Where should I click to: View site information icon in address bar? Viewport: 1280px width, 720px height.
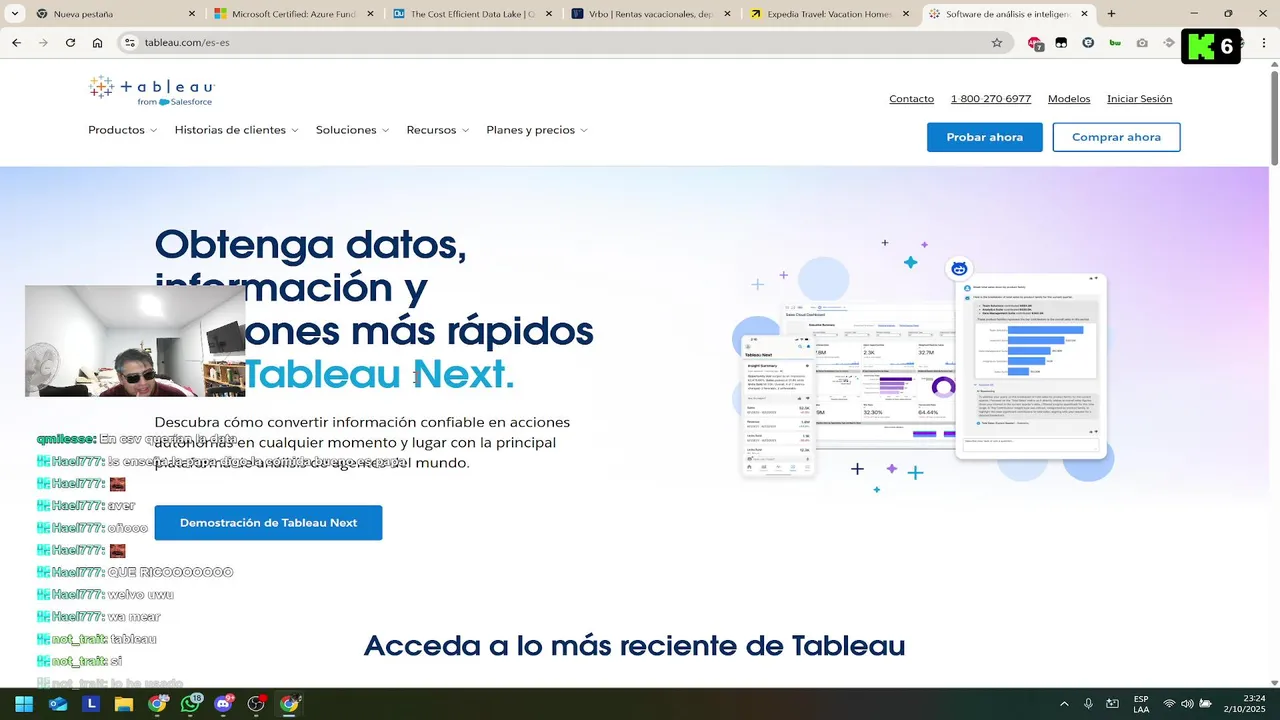coord(128,43)
